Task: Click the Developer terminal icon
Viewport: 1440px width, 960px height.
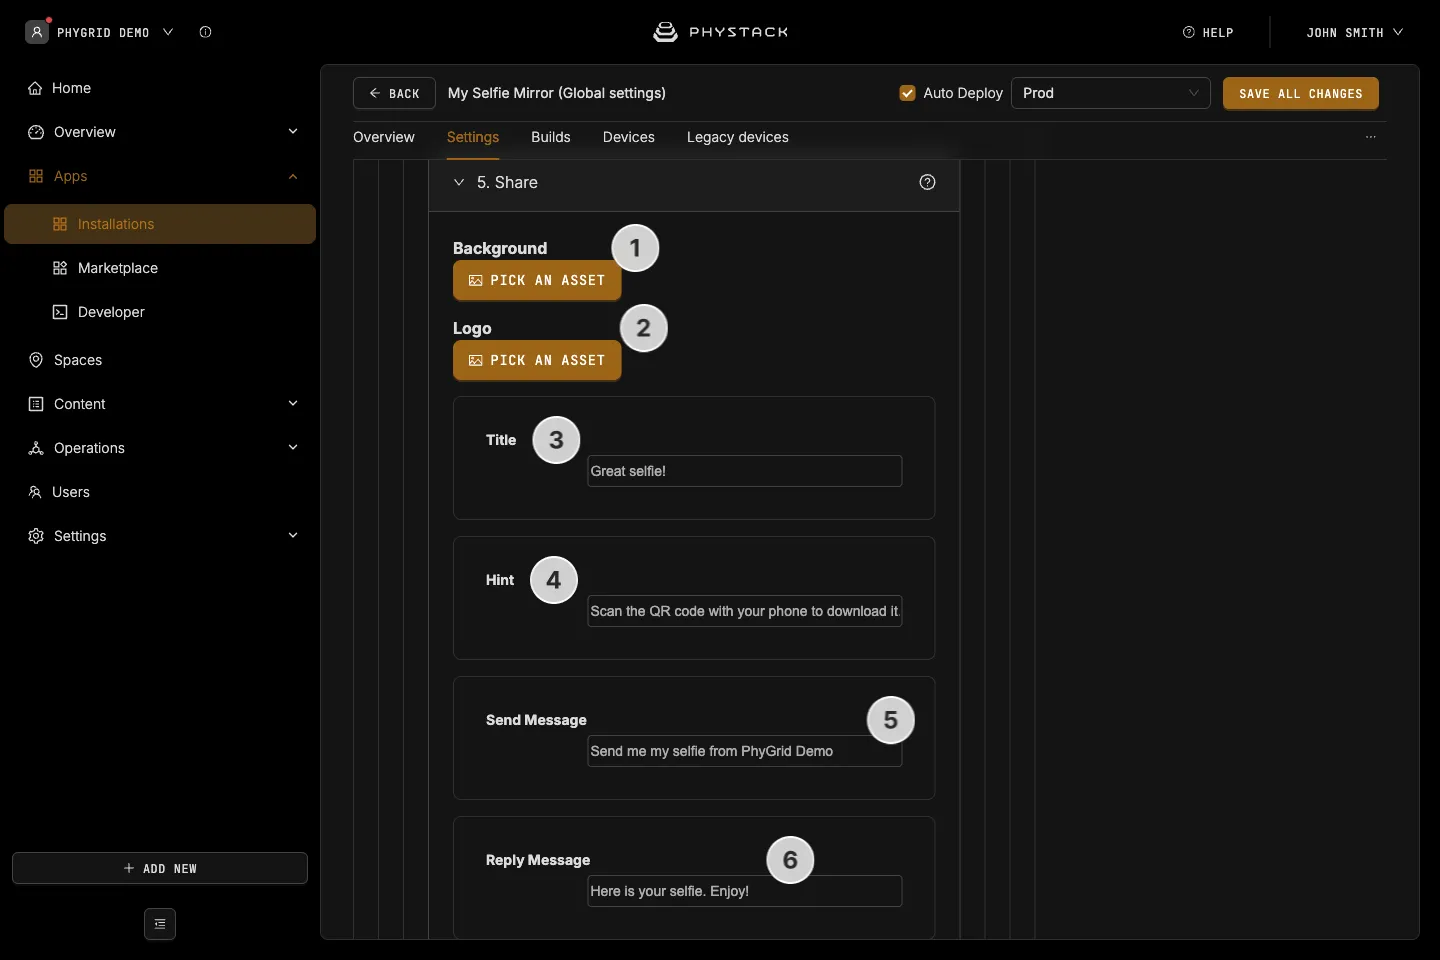Action: (x=60, y=312)
